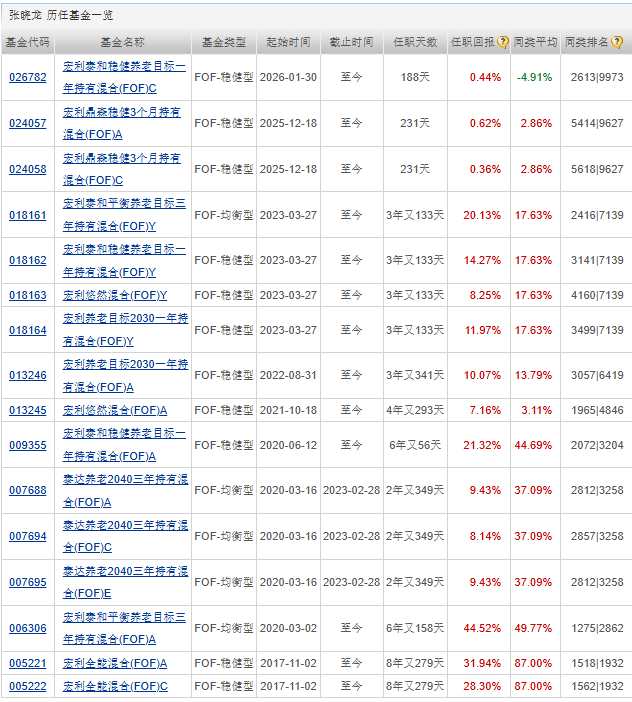Select the 20.13% return value
The height and width of the screenshot is (702, 632).
click(x=482, y=215)
